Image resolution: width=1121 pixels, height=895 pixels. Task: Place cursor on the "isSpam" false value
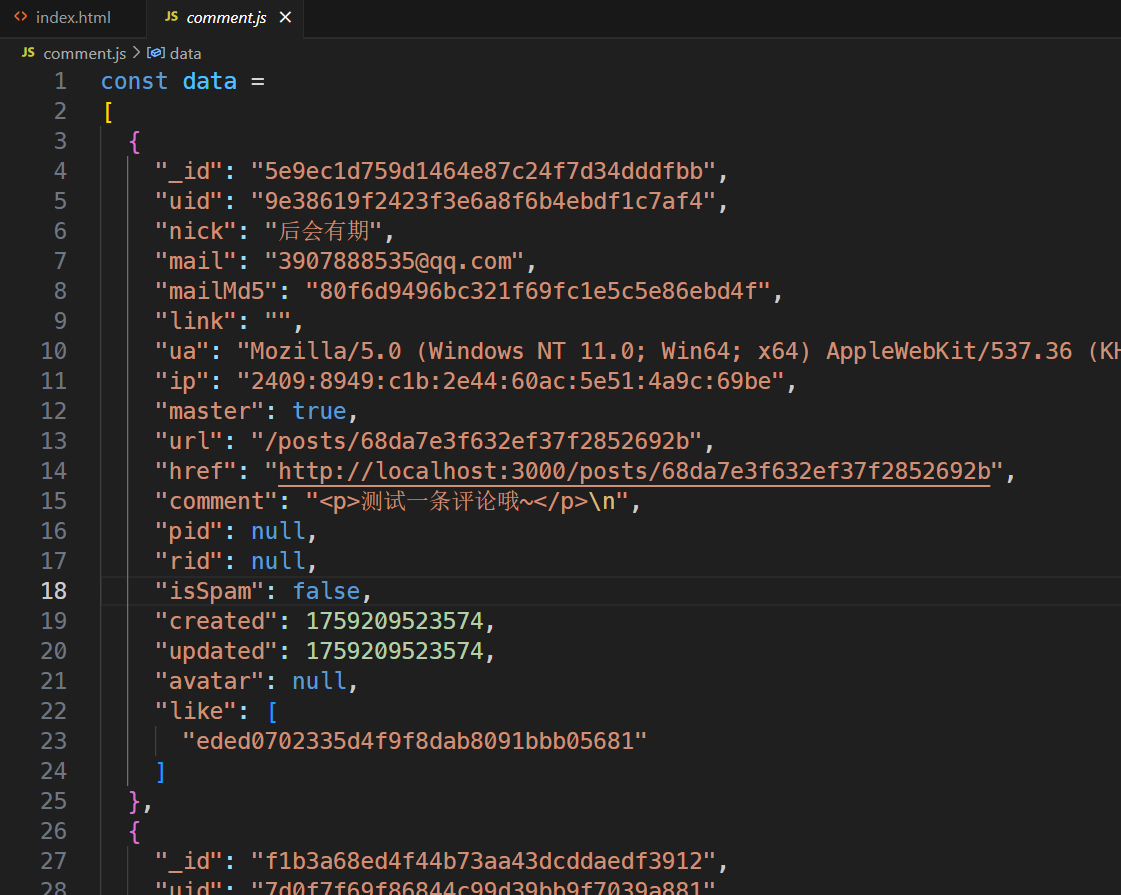tap(326, 591)
